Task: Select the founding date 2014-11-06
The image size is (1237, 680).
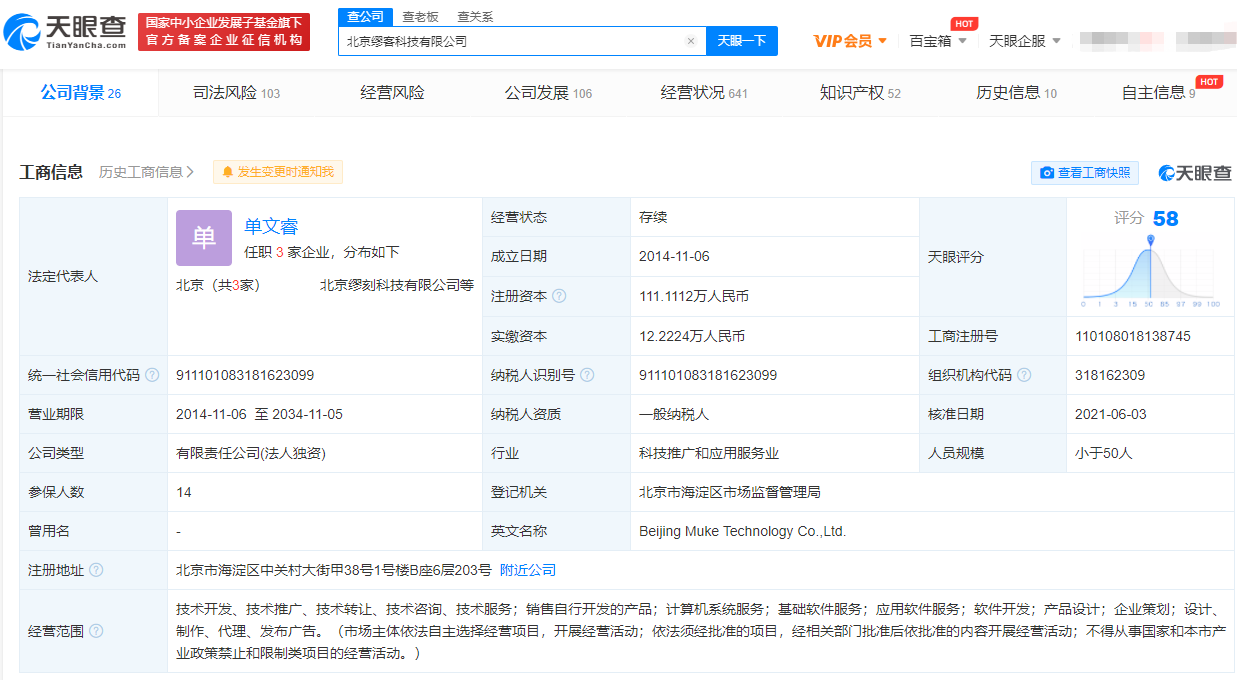Action: 674,256
